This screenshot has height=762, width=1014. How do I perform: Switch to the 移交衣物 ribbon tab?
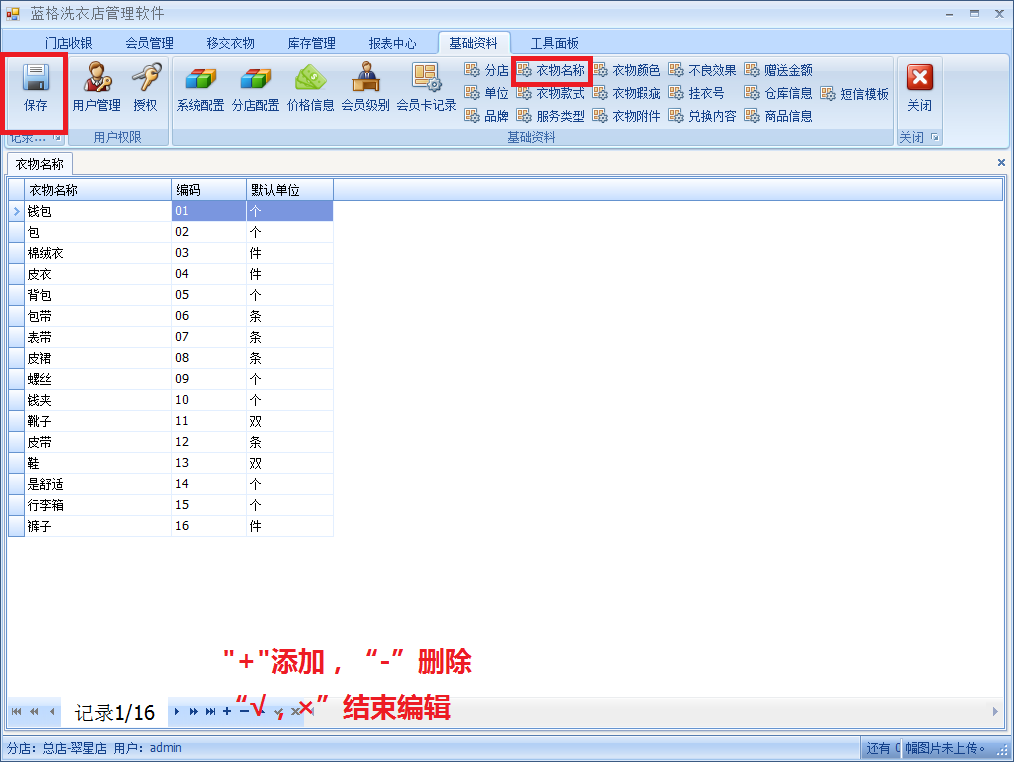[x=230, y=43]
